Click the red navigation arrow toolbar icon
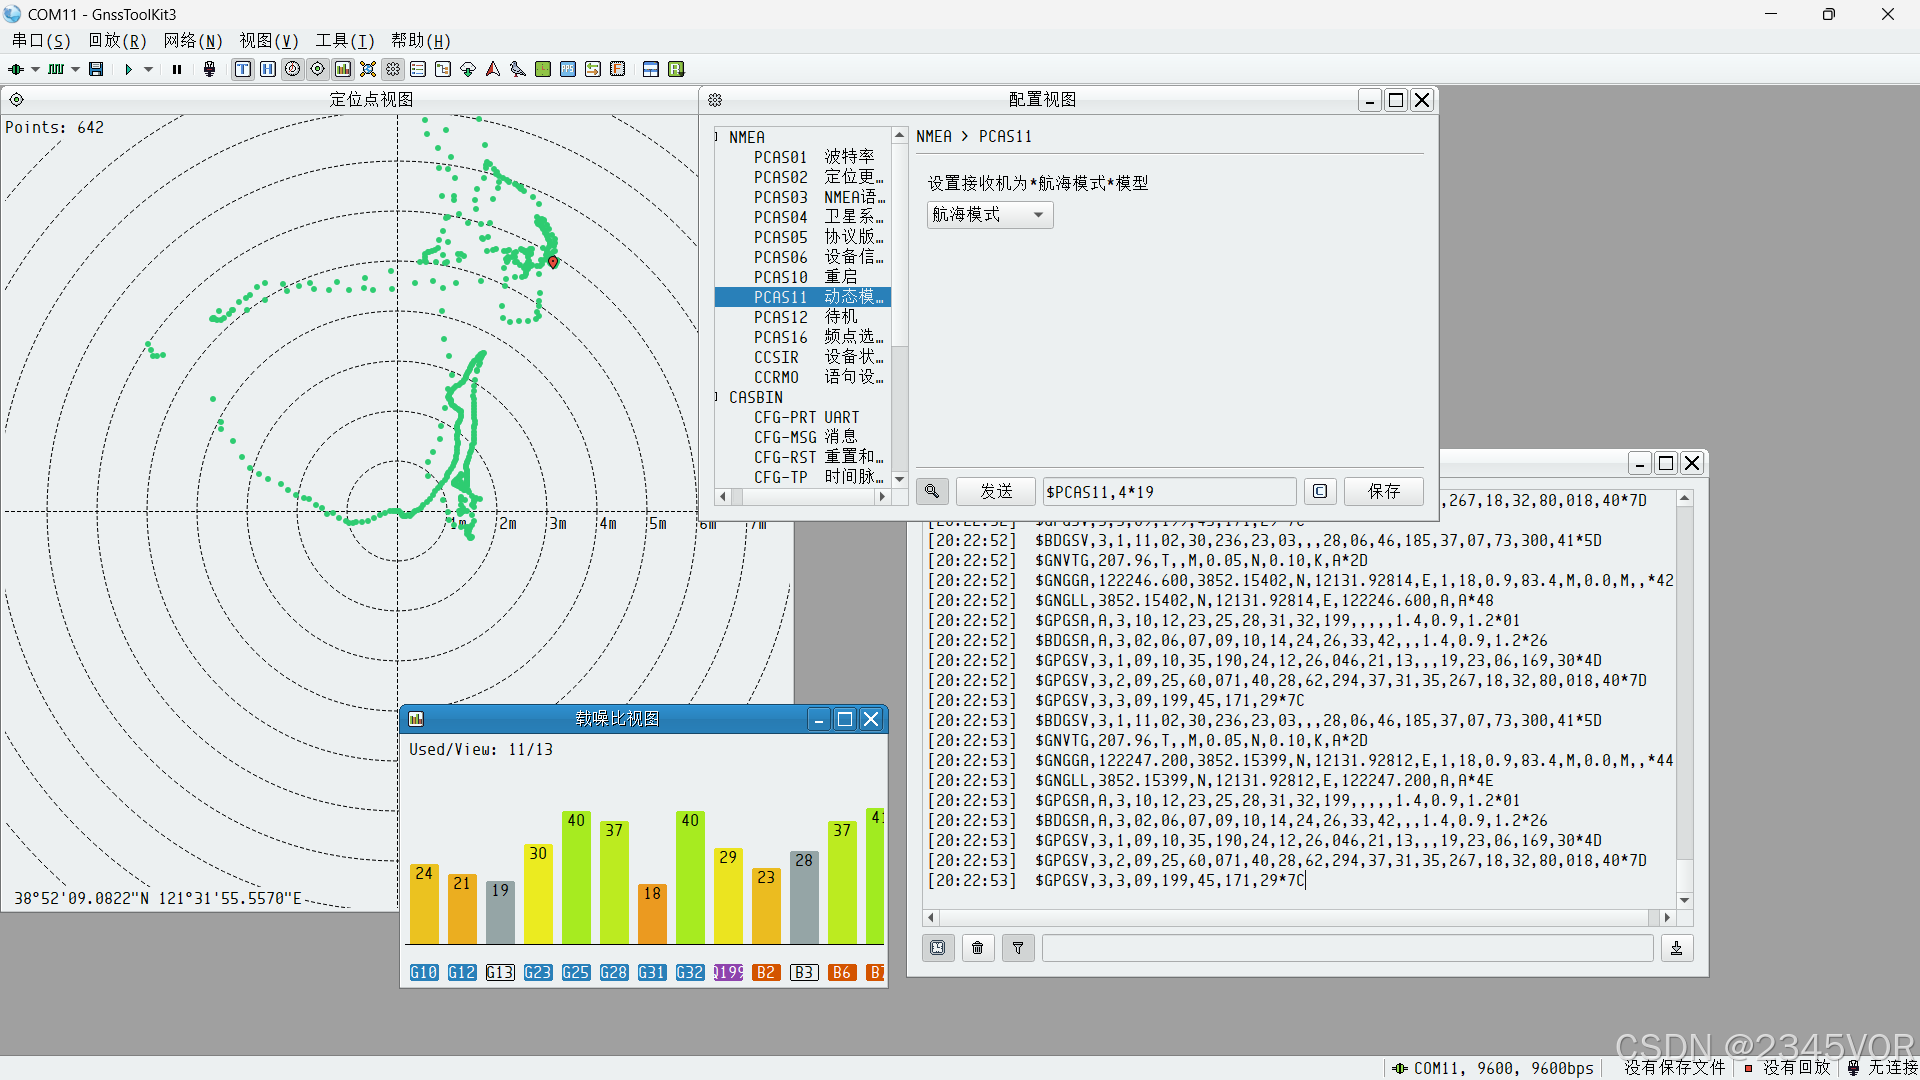The image size is (1920, 1080). pos(493,69)
